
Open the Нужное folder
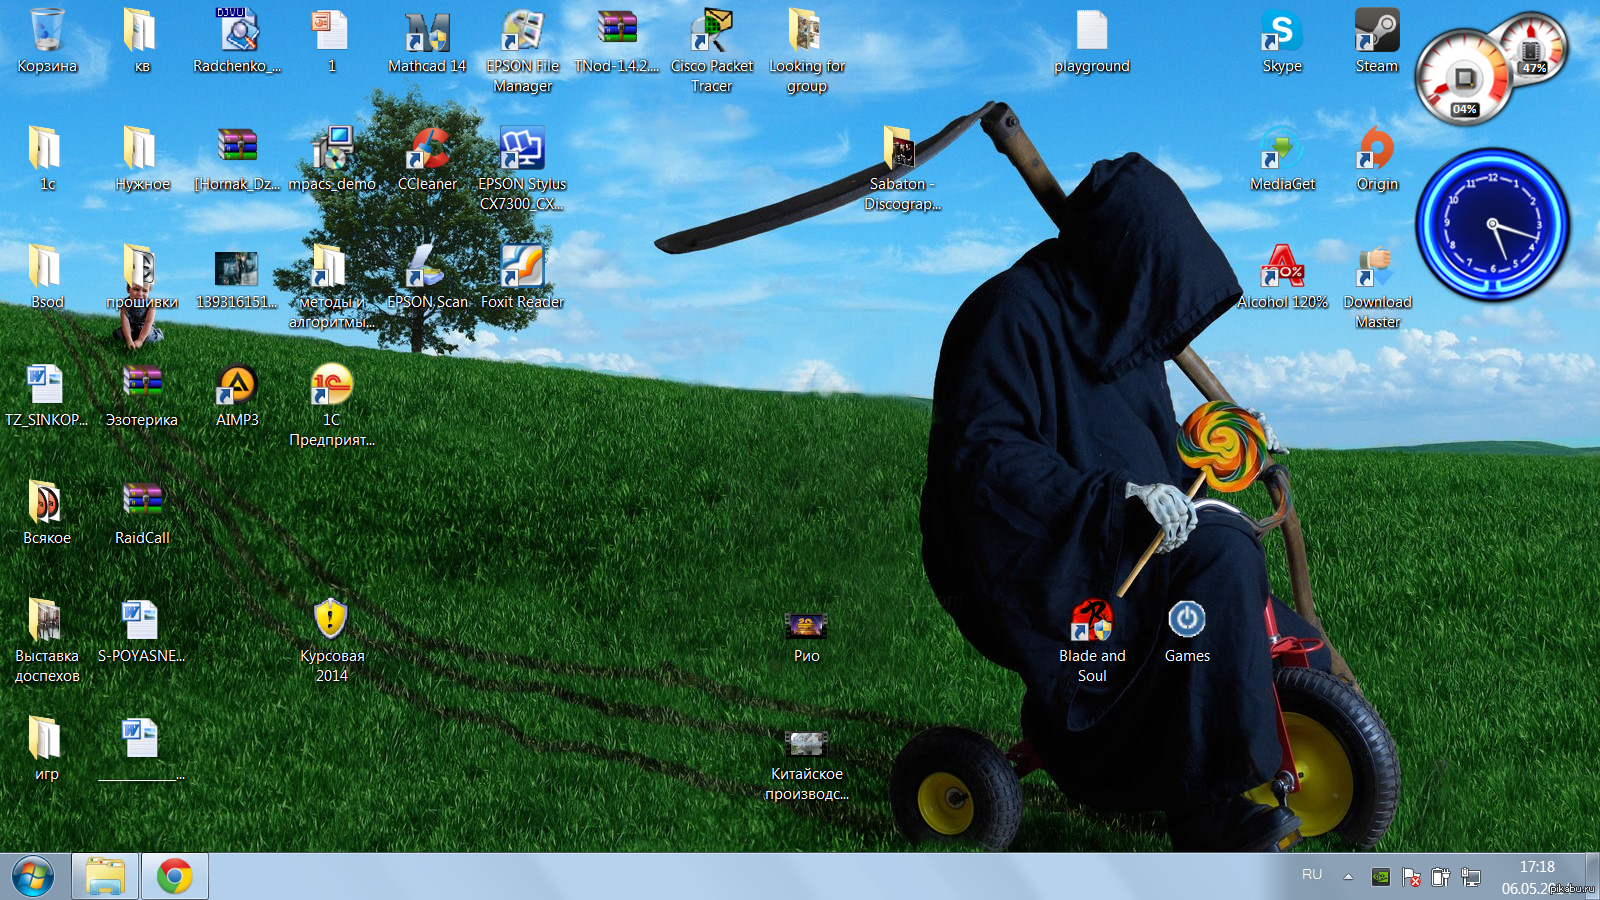[142, 160]
